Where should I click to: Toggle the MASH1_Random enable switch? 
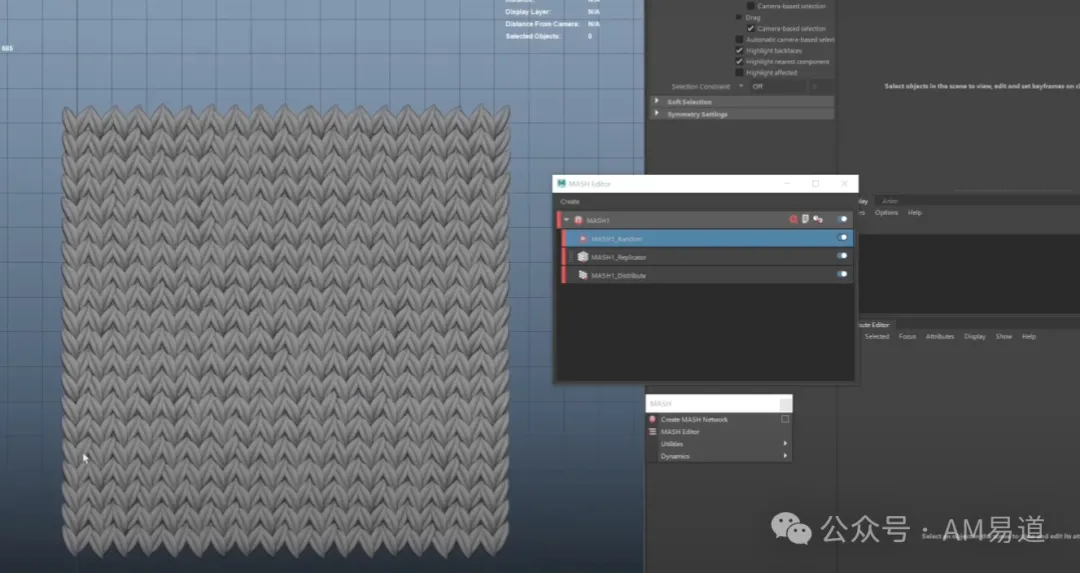842,238
